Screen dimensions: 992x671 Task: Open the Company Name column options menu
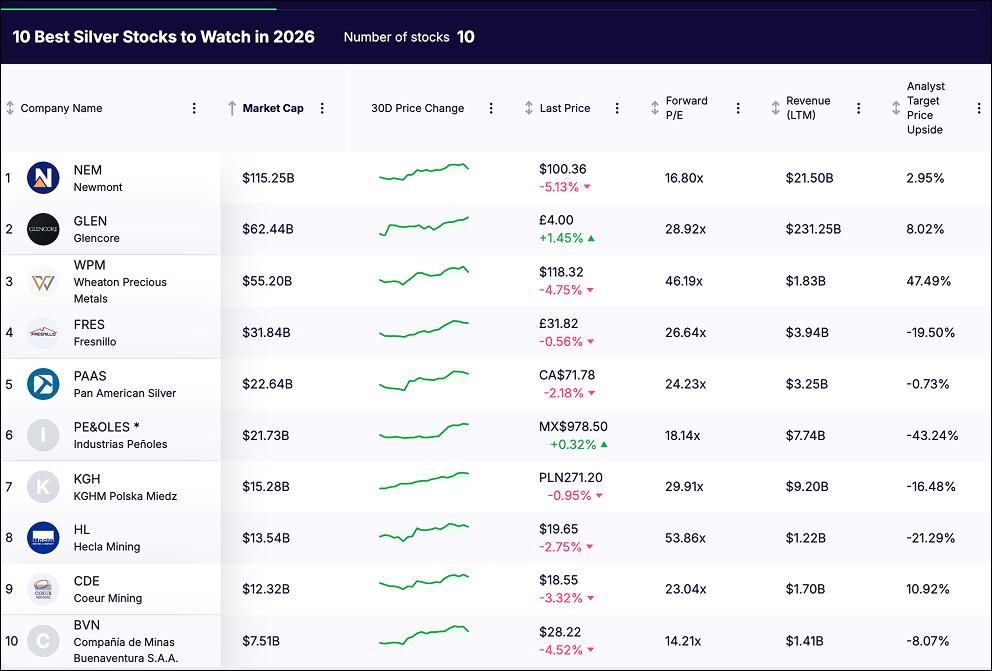[194, 108]
